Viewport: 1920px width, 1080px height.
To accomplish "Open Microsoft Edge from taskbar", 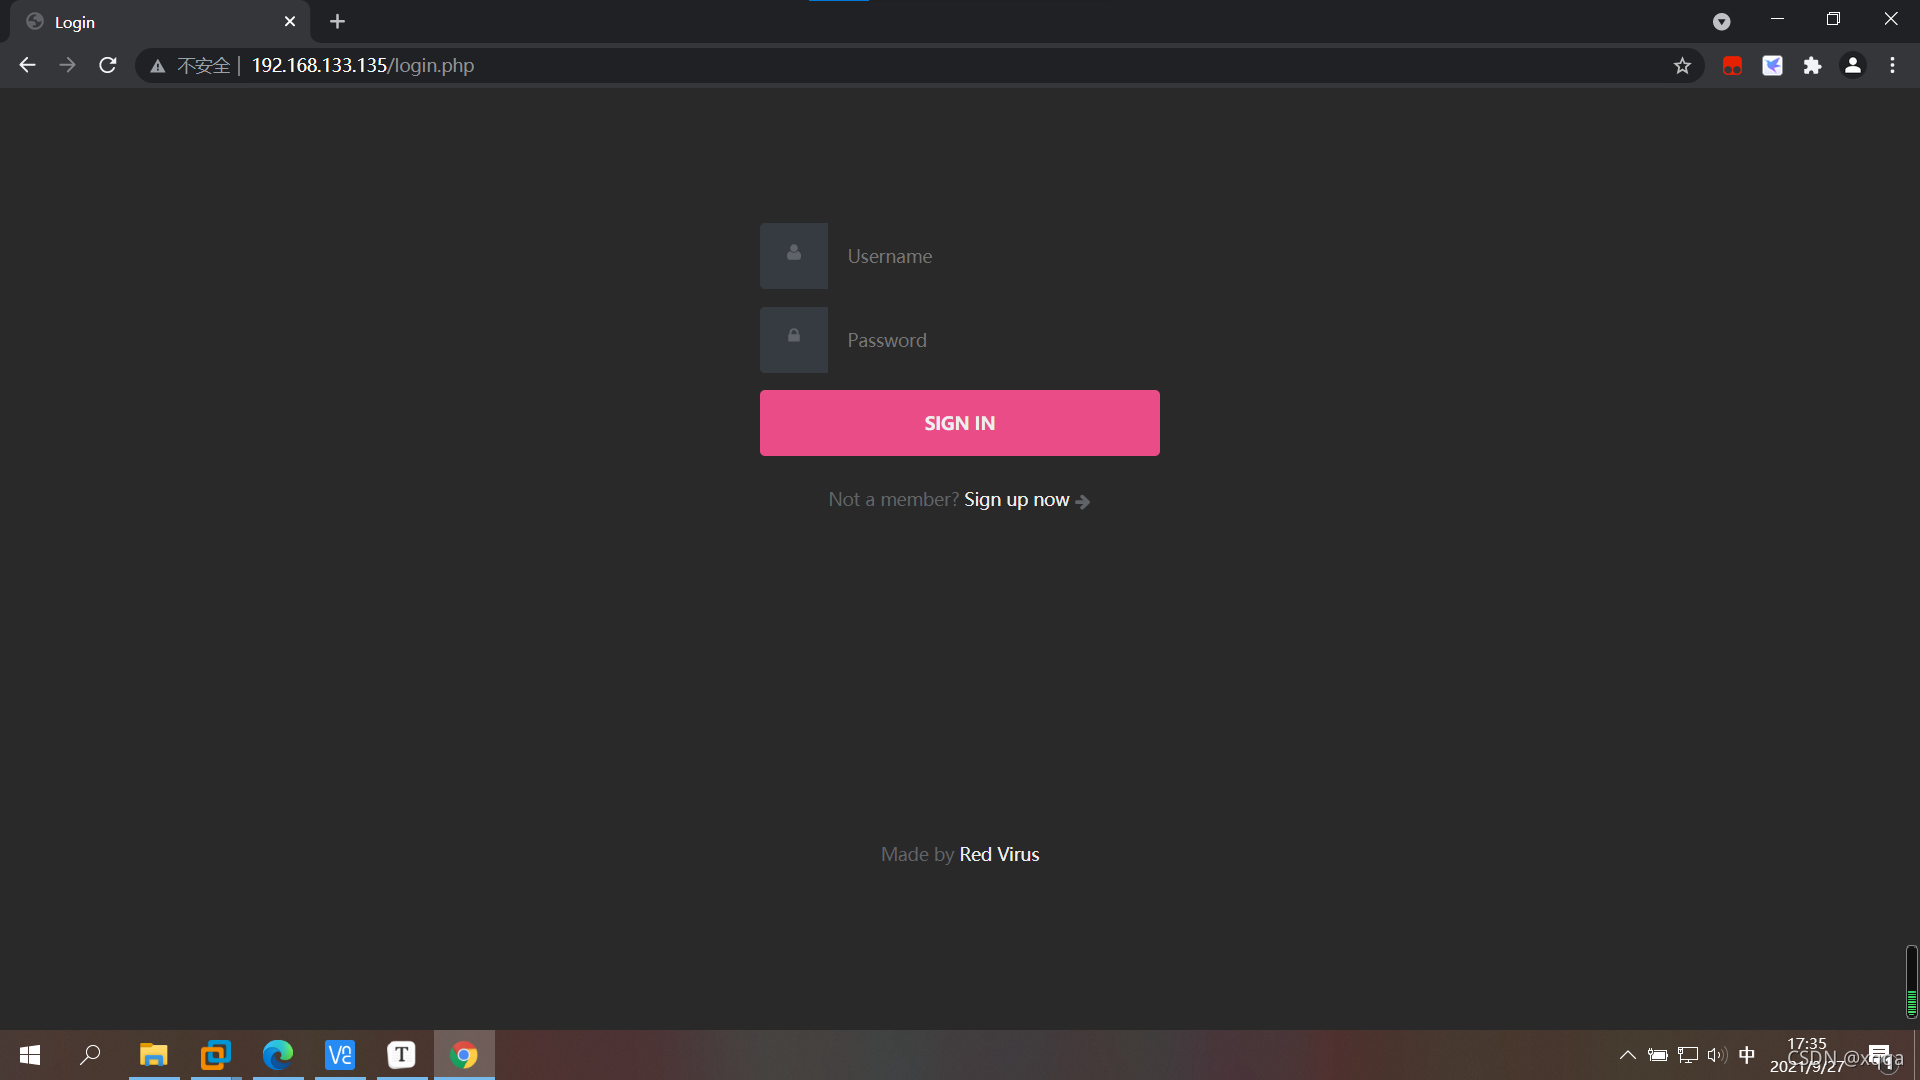I will [278, 1055].
